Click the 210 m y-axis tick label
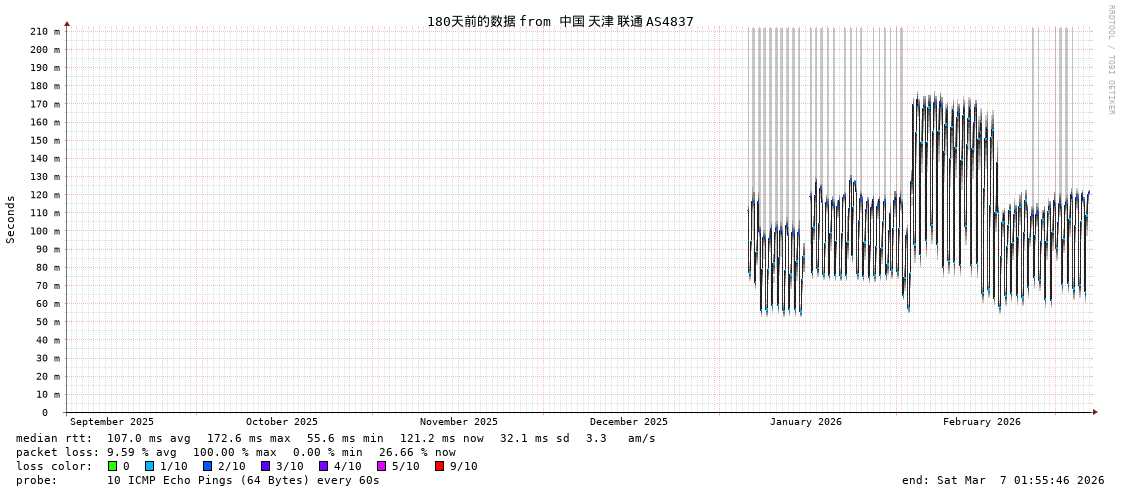 click(x=44, y=31)
